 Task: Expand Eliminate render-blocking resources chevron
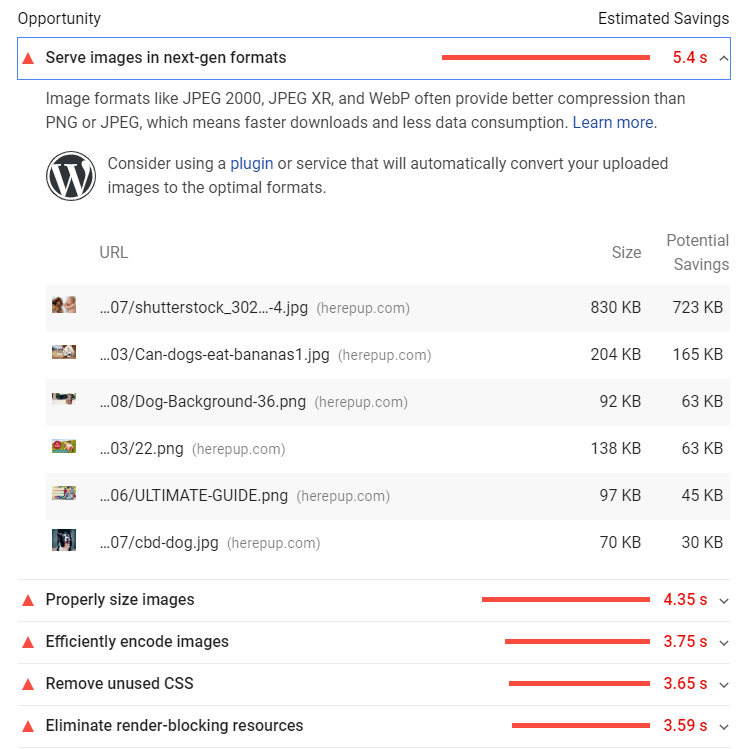coord(724,726)
